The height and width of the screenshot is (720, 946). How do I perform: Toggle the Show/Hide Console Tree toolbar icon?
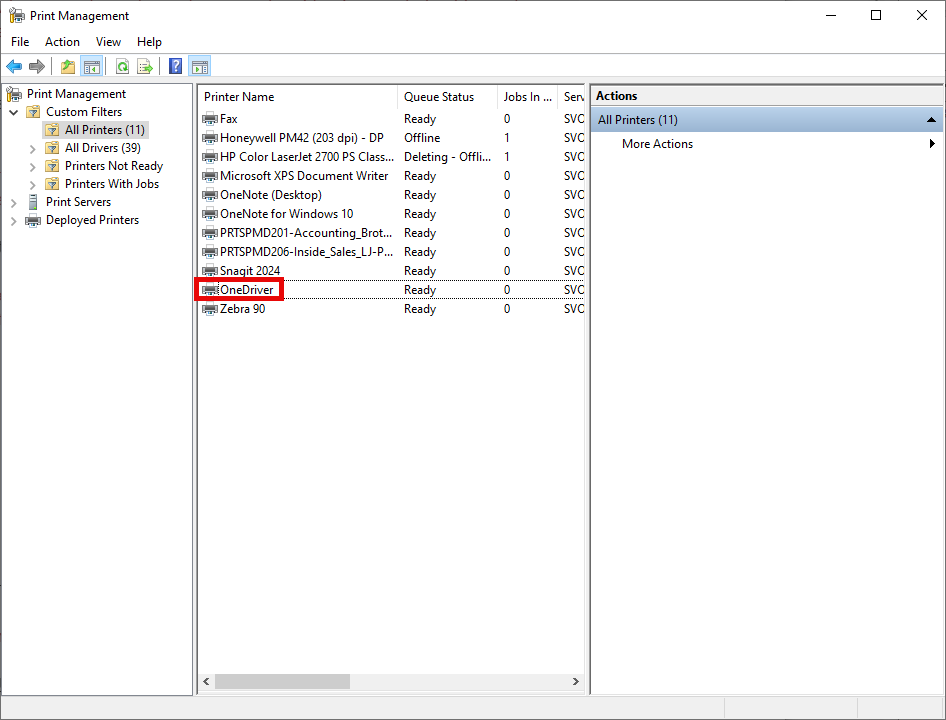(x=92, y=66)
